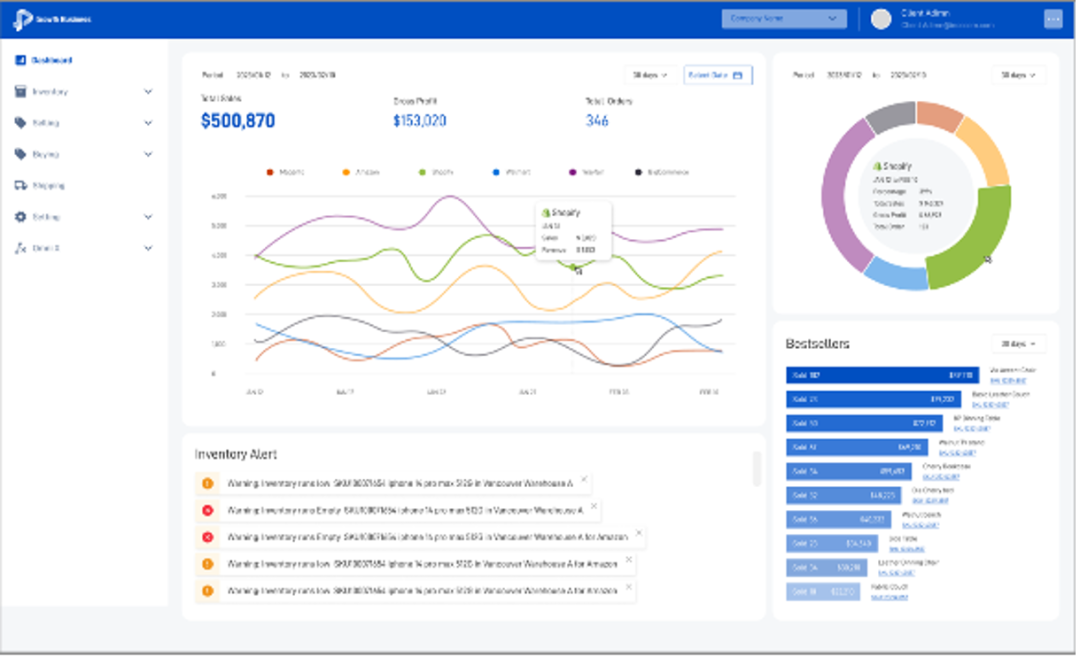Viewport: 1080px width, 657px height.
Task: Click the Total Orders value 346
Action: tap(596, 121)
